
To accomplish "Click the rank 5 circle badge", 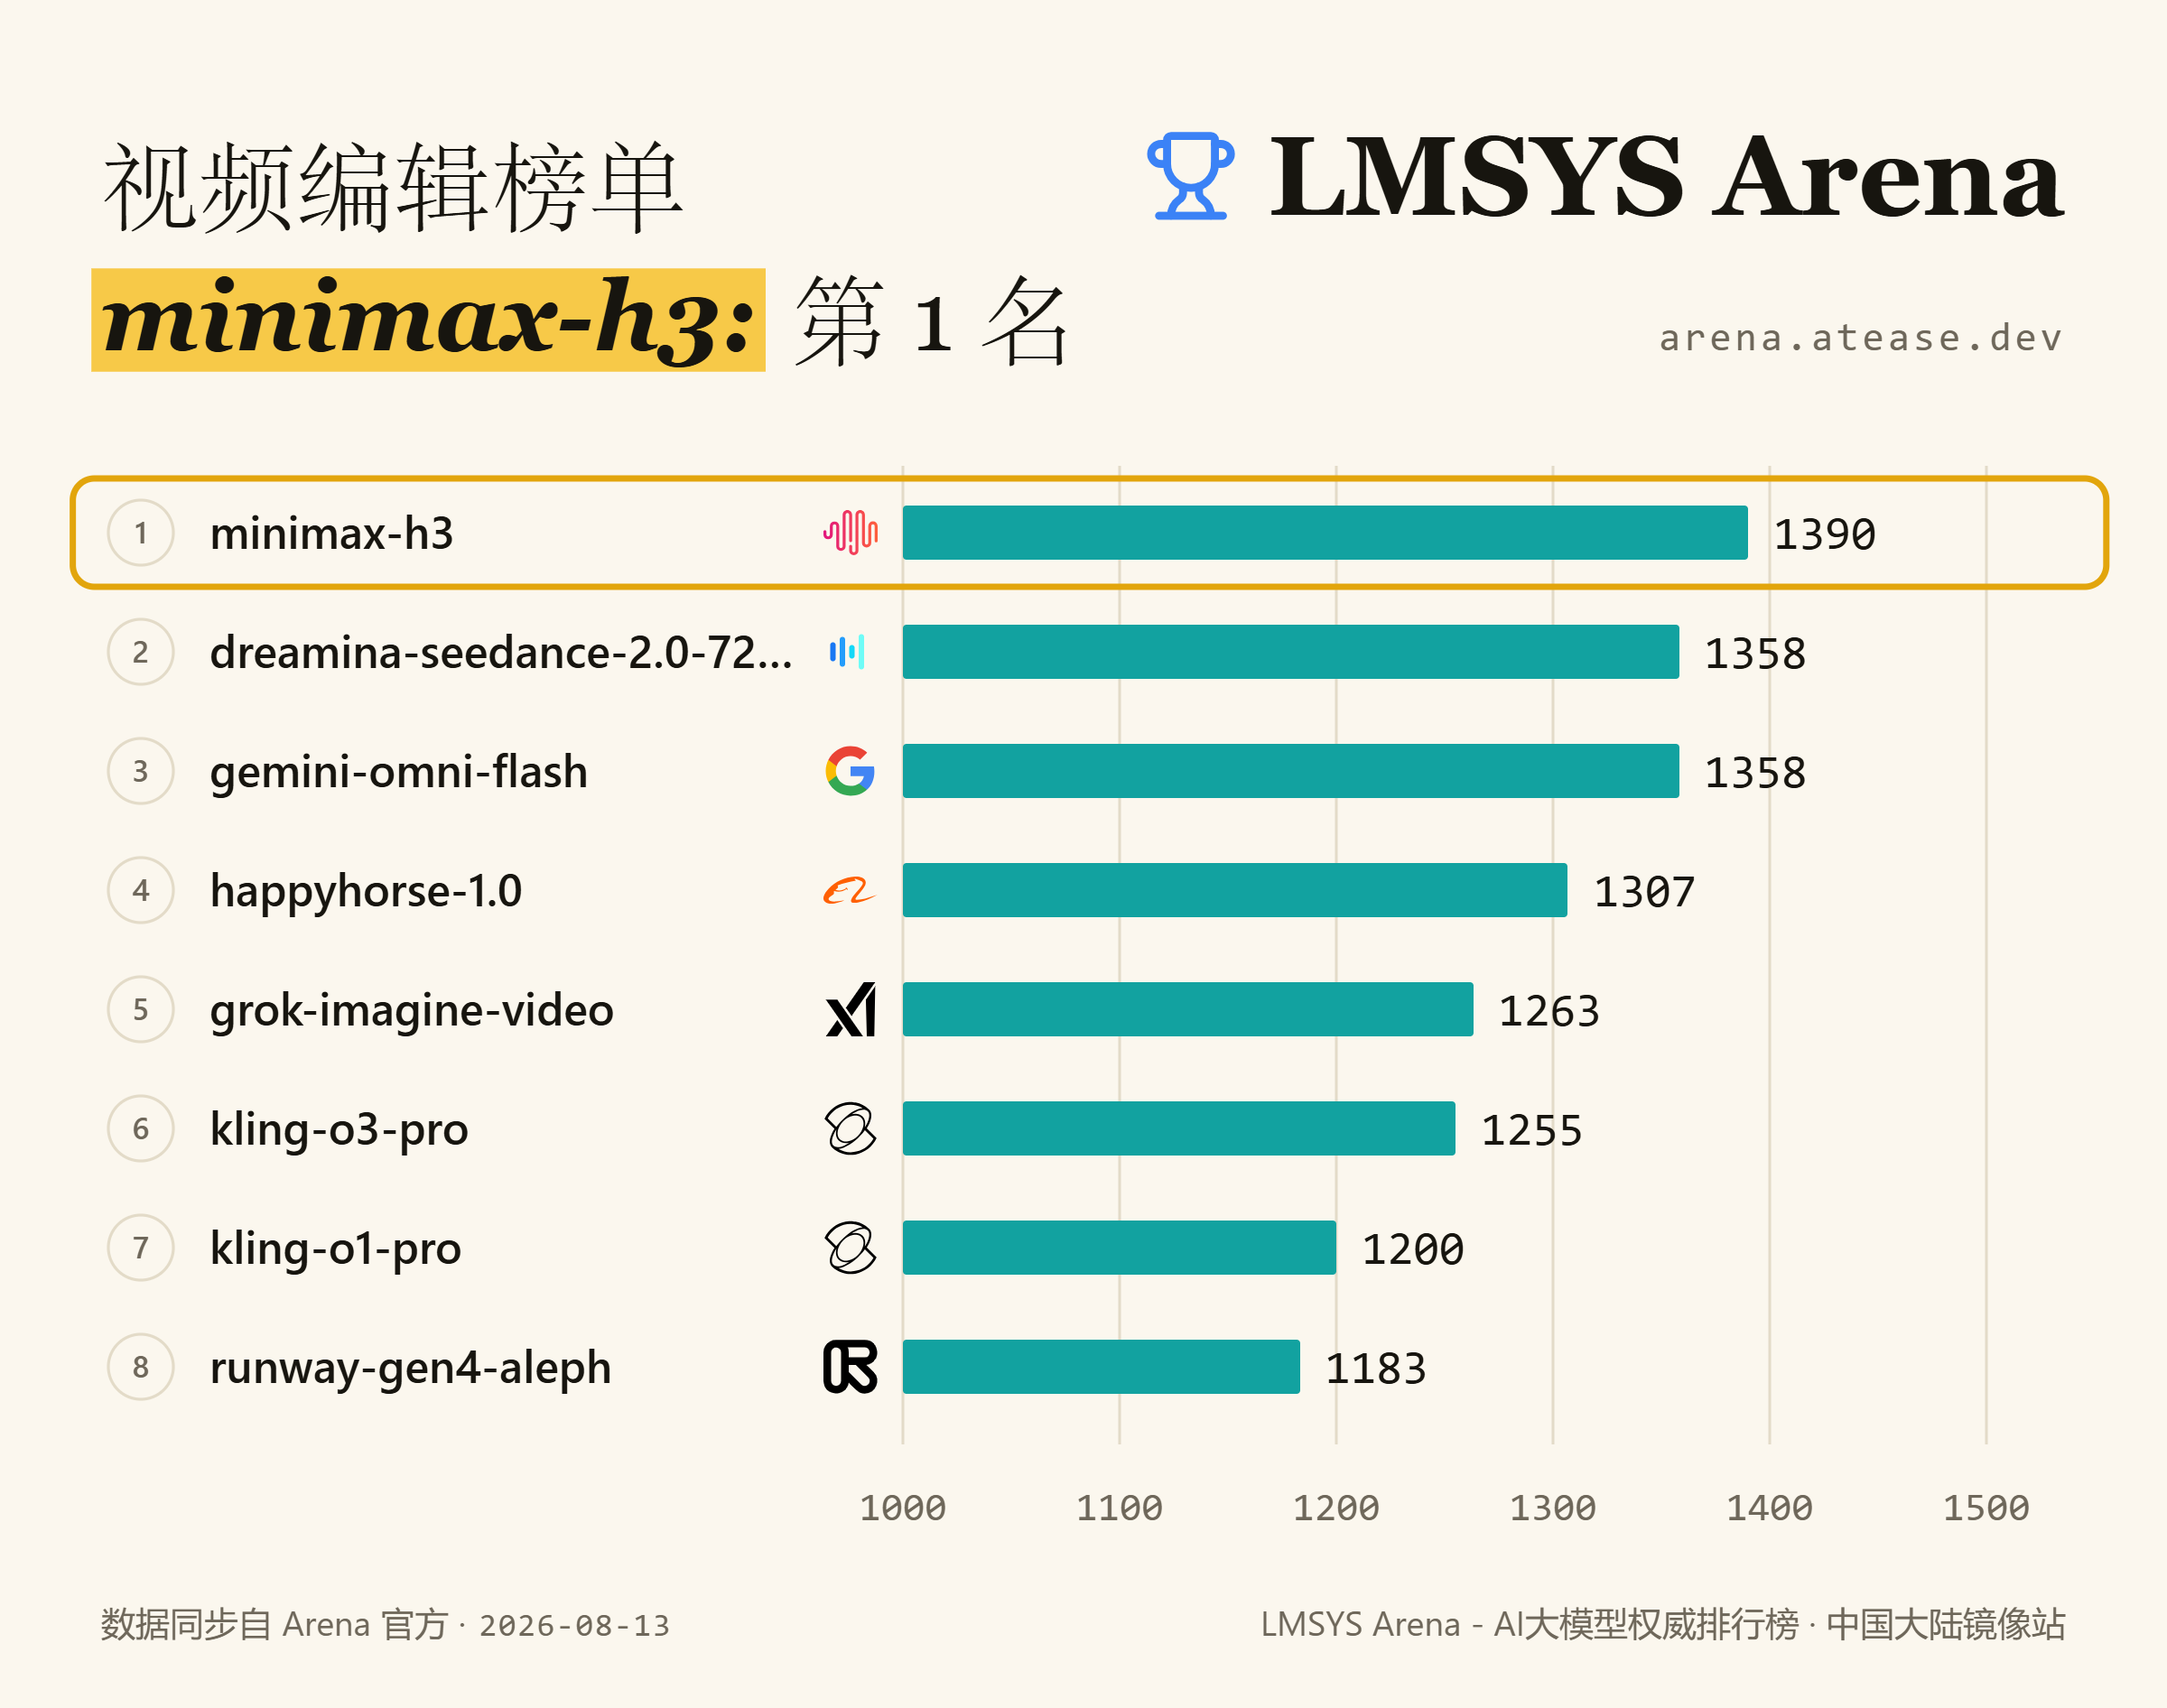I will [x=141, y=1009].
